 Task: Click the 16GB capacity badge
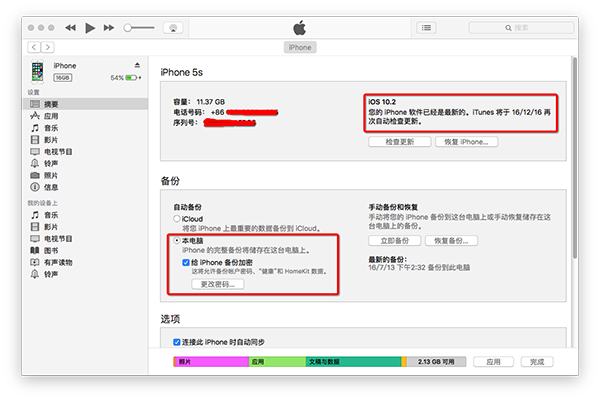62,78
